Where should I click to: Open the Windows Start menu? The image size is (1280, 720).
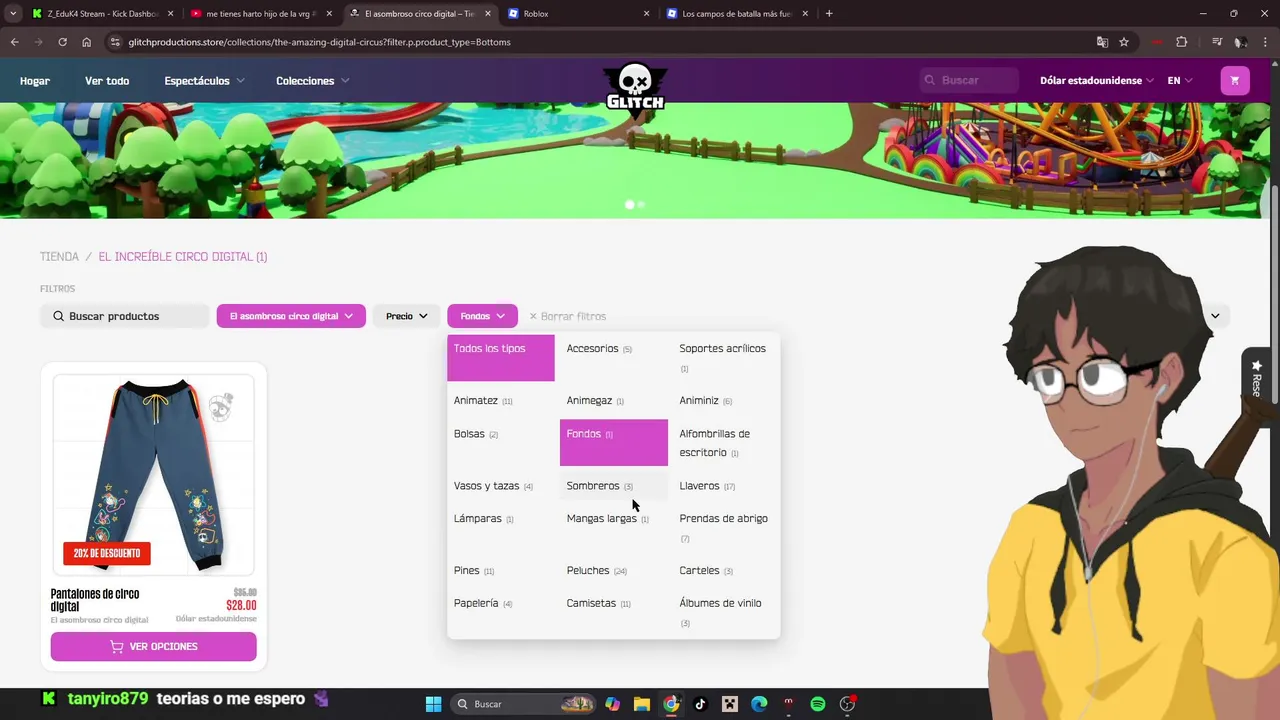[433, 704]
